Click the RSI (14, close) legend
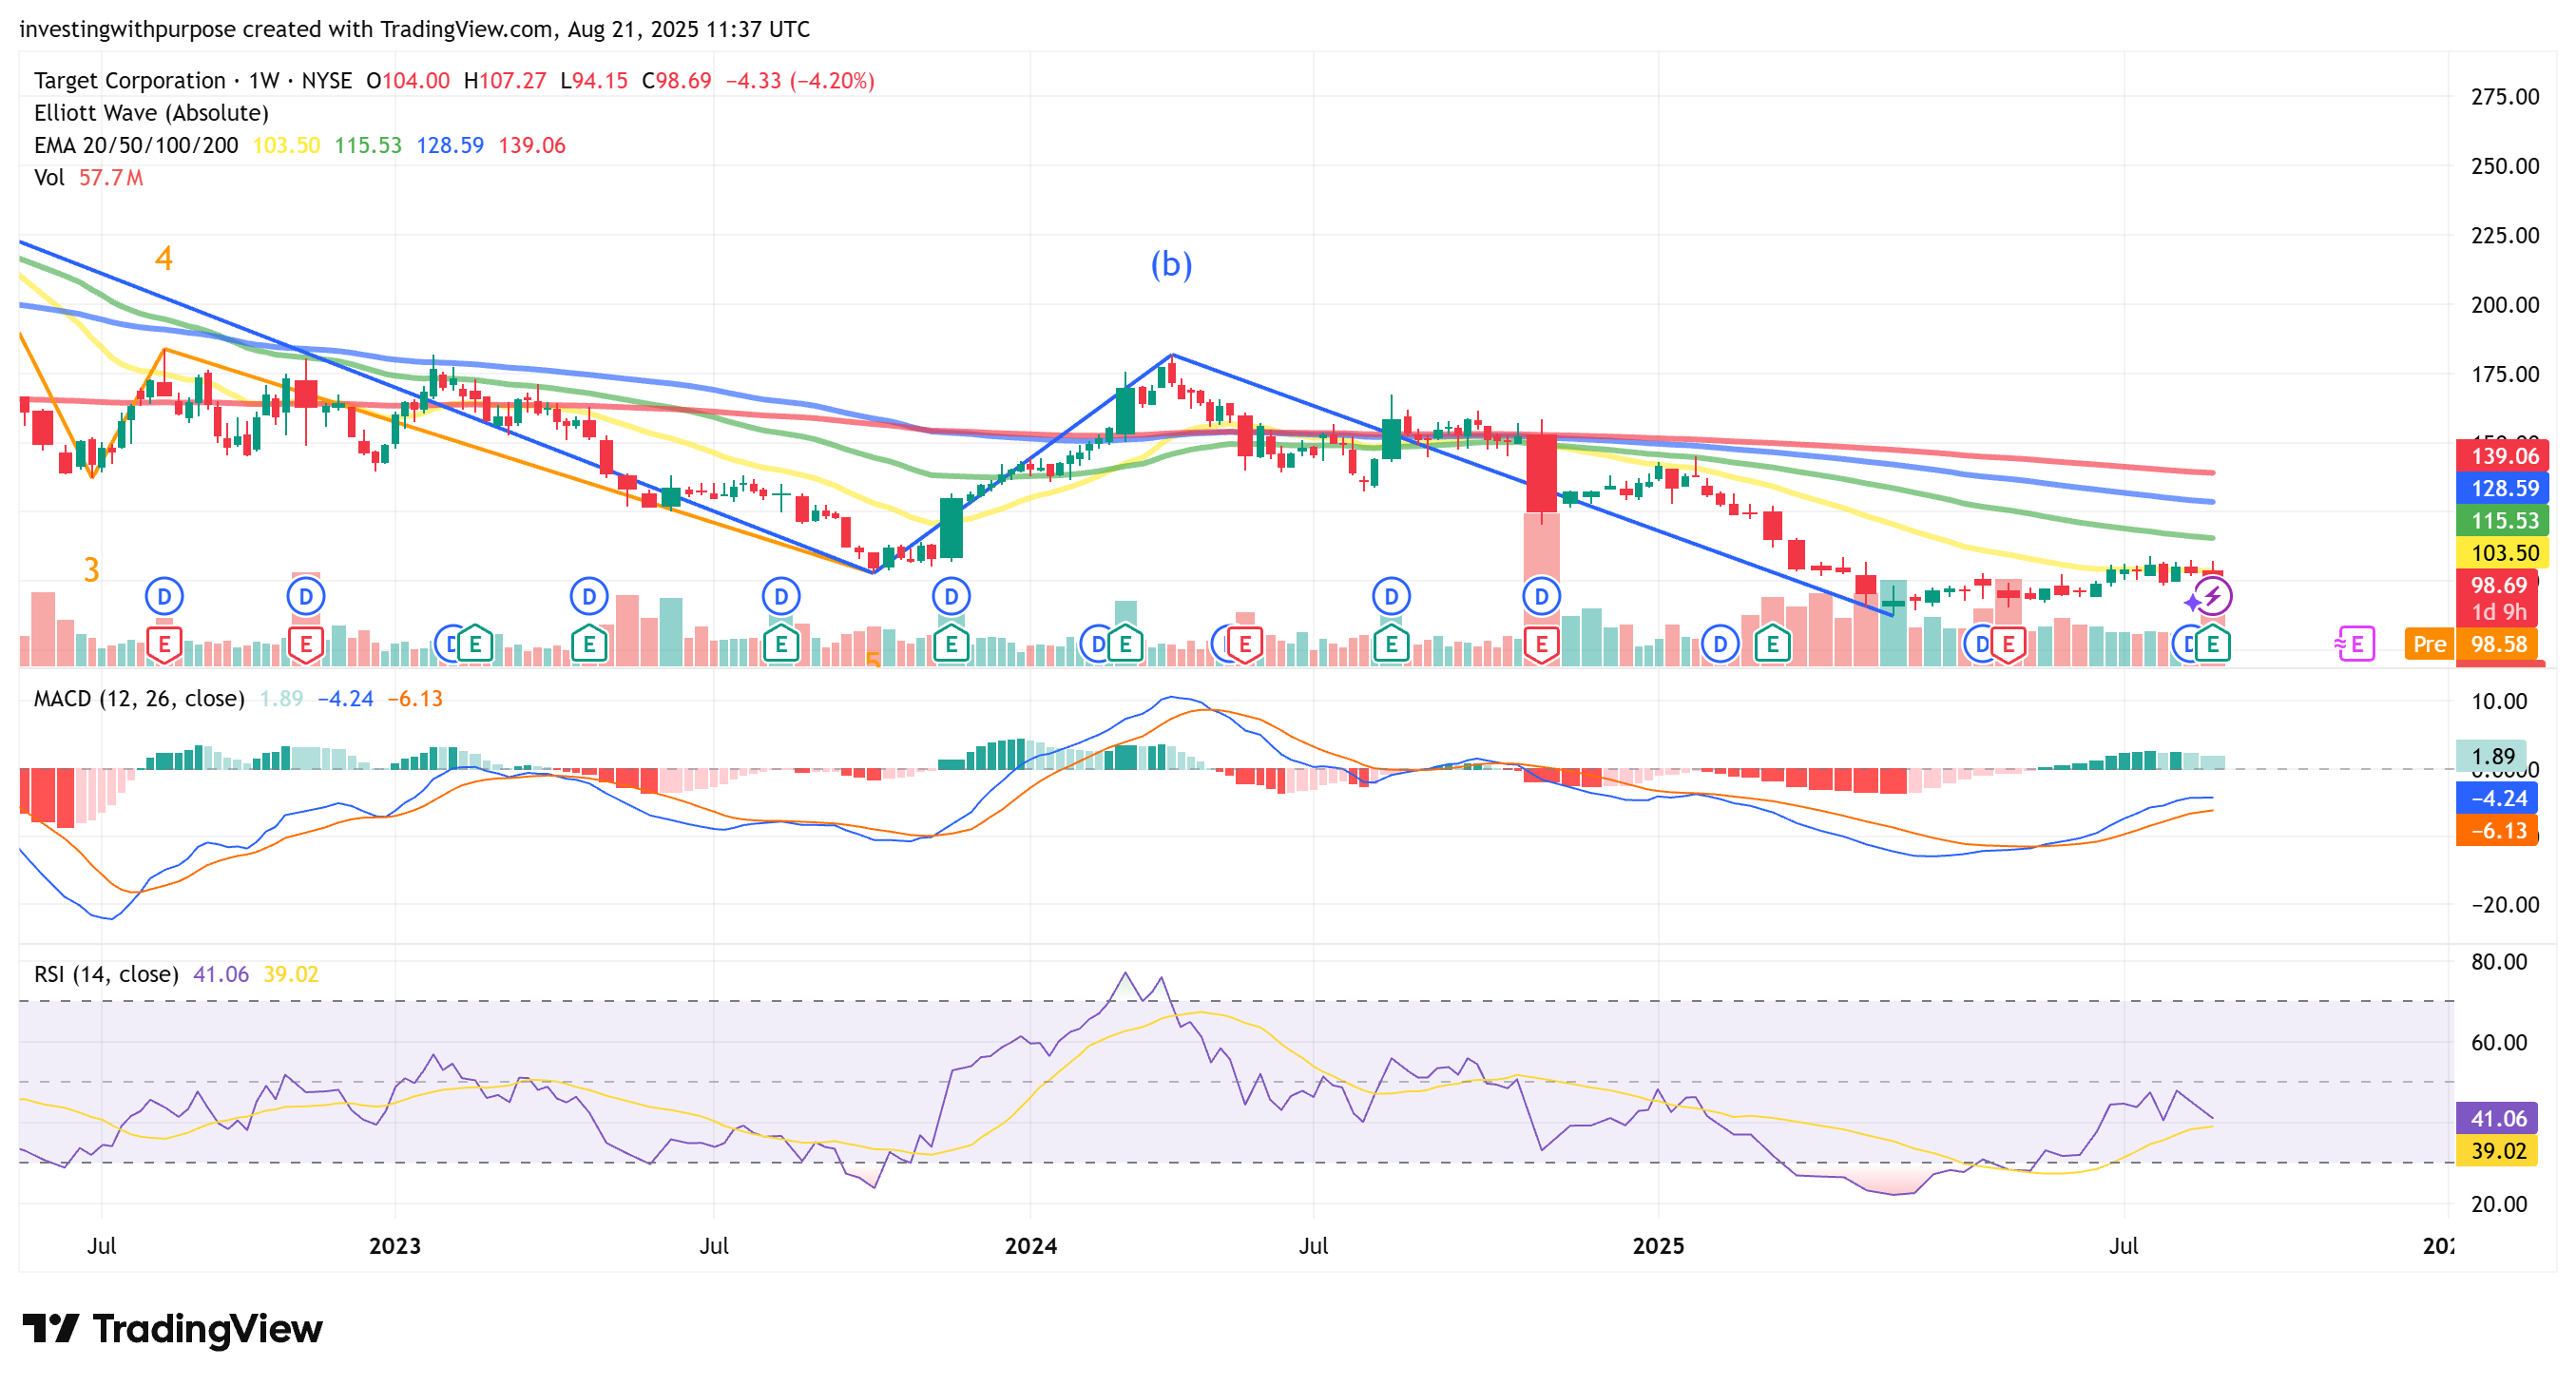 (106, 974)
